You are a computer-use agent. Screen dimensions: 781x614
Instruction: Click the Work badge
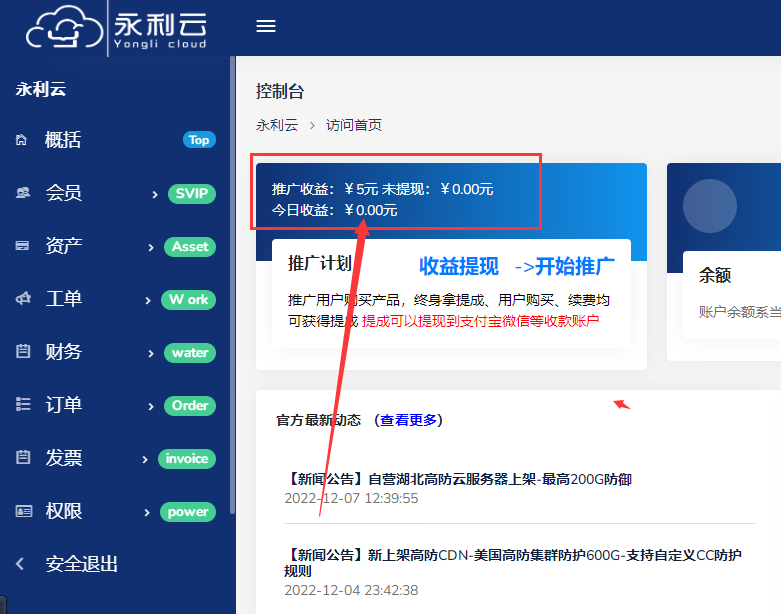(x=188, y=300)
